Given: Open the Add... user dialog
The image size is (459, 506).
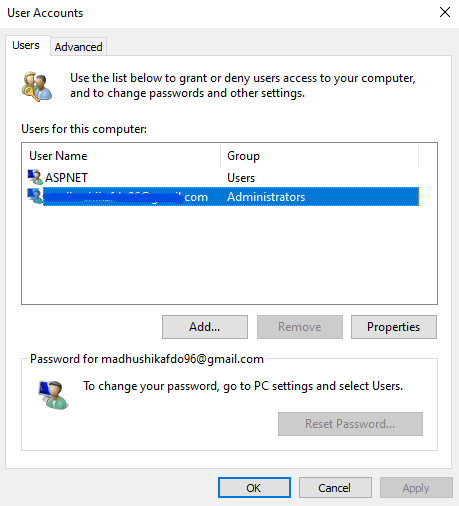Looking at the screenshot, I should (x=205, y=327).
